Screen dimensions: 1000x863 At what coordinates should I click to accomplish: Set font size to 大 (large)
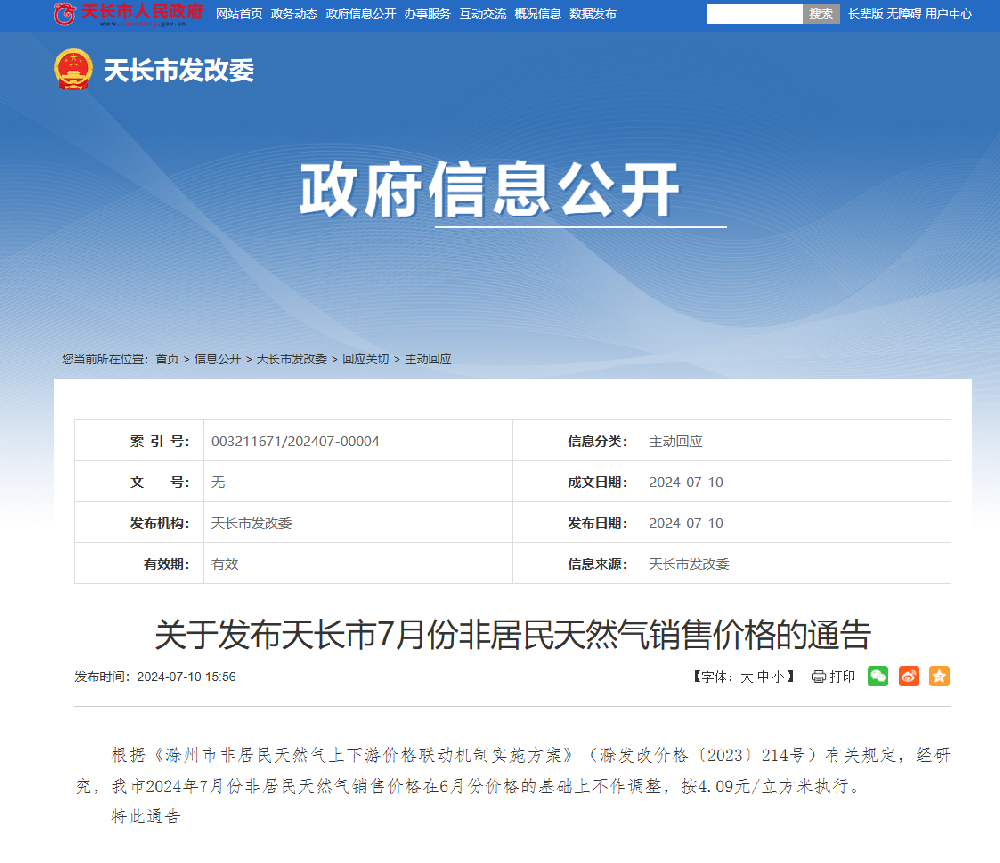pyautogui.click(x=747, y=677)
